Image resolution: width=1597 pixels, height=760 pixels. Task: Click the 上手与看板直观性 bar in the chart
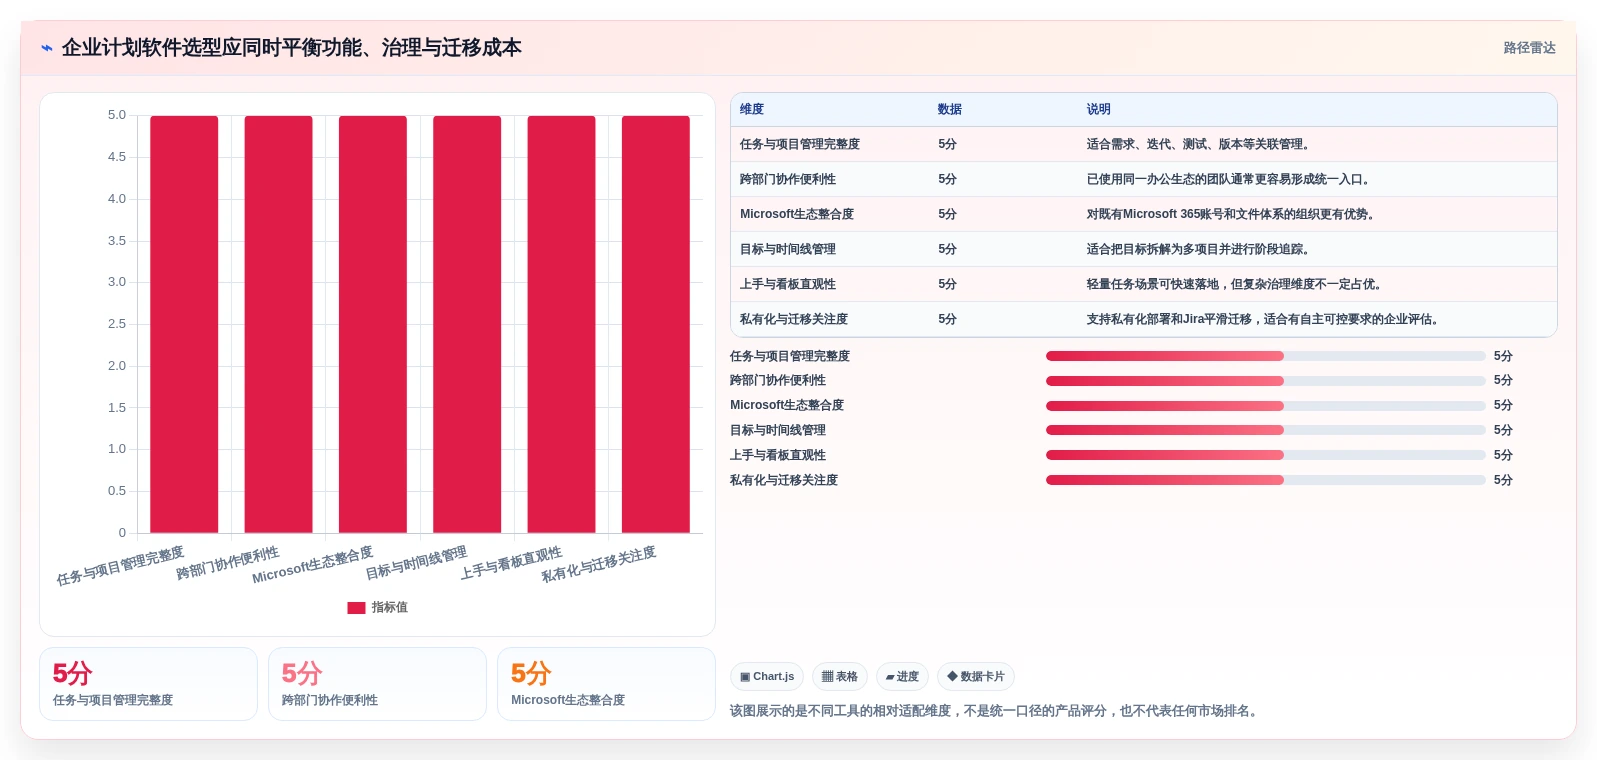(x=561, y=324)
